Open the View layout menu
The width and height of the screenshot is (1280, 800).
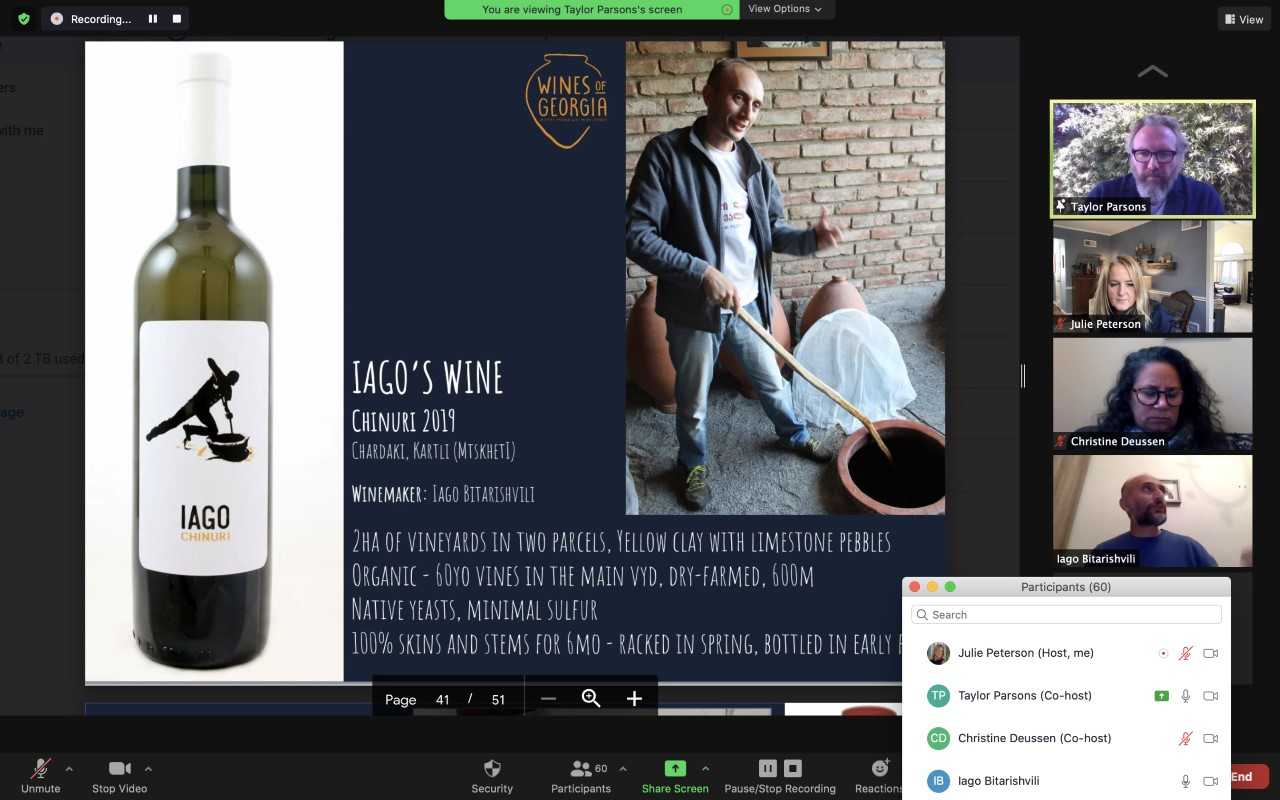tap(1244, 19)
